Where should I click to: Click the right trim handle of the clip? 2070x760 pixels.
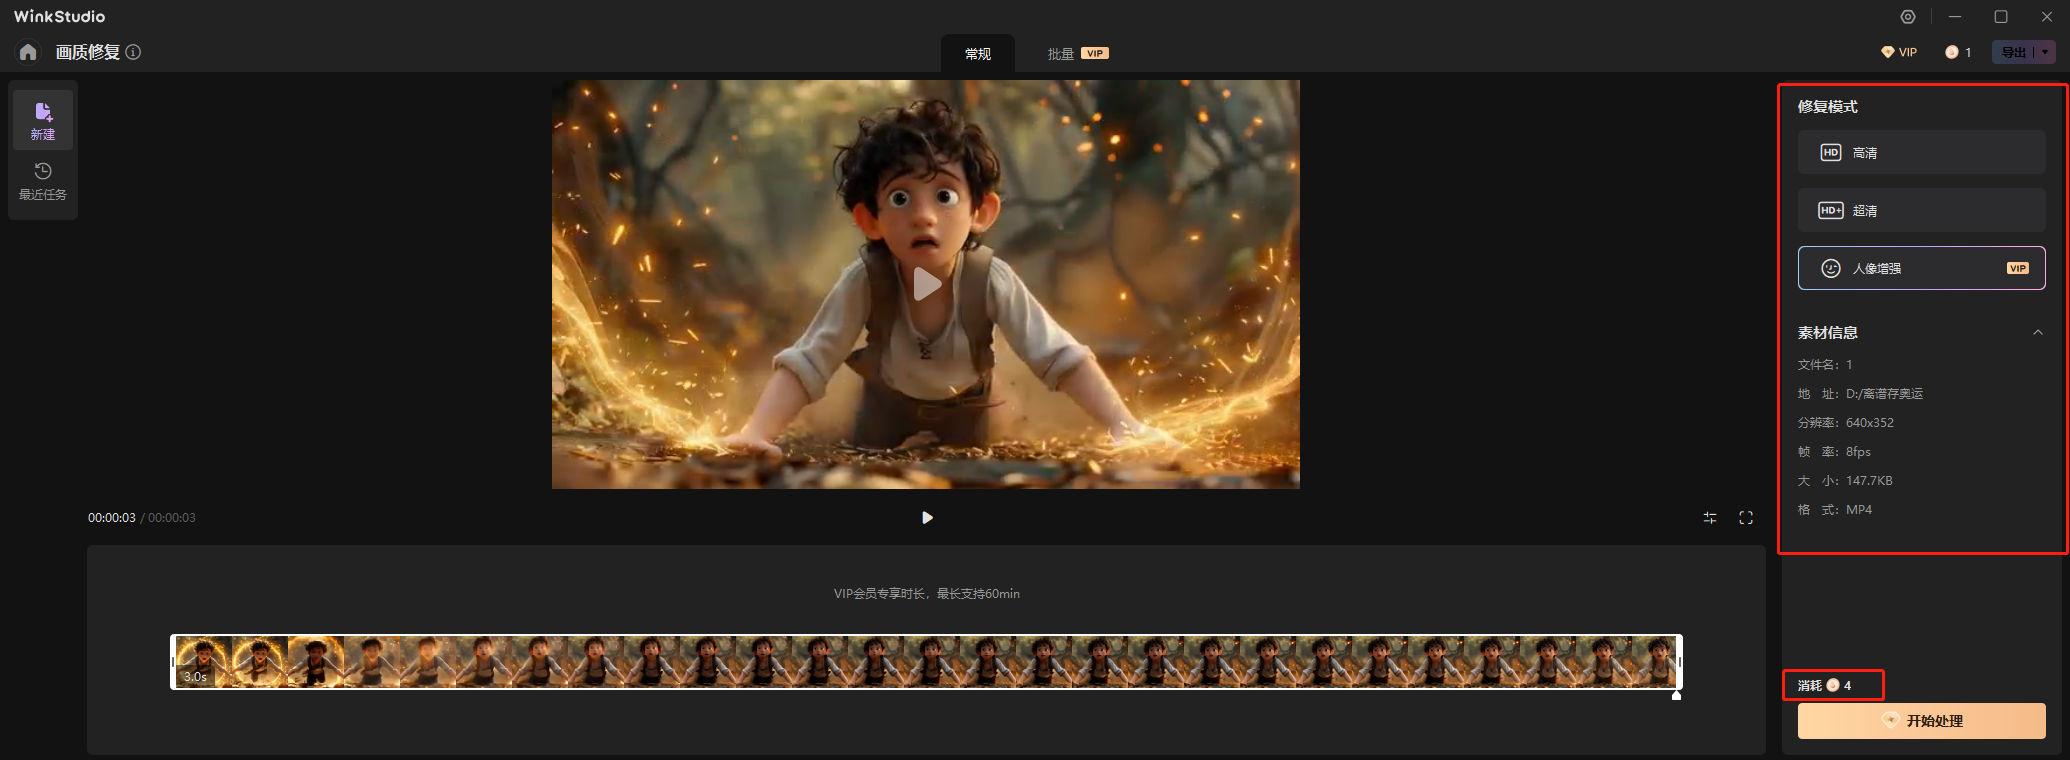[1679, 661]
